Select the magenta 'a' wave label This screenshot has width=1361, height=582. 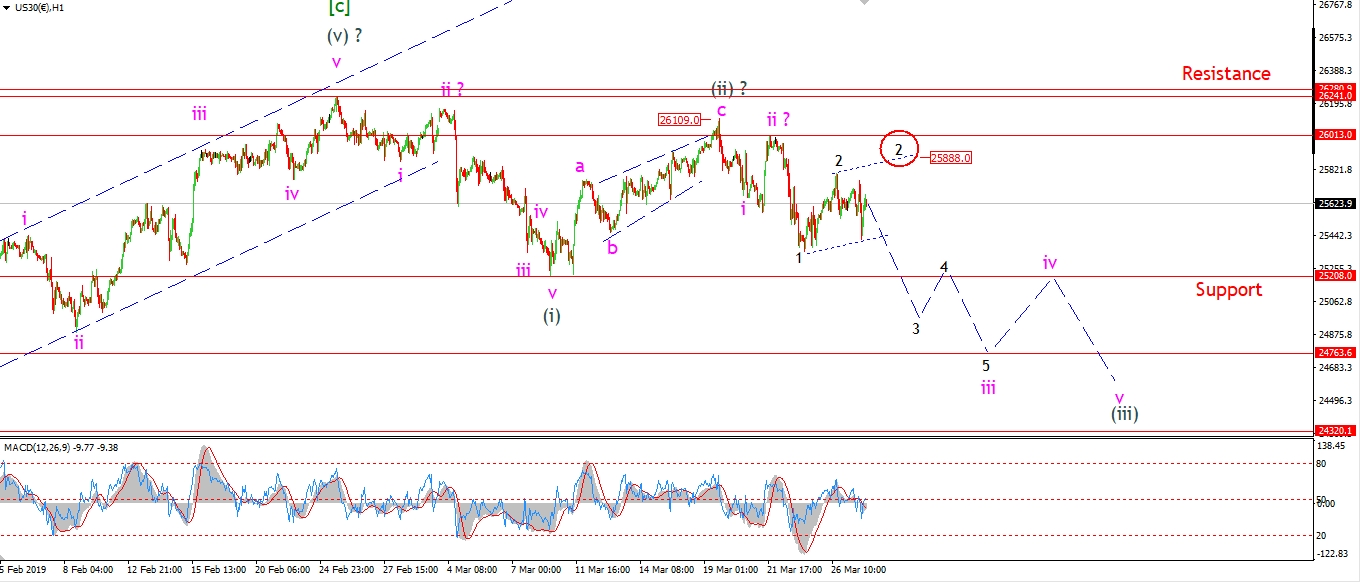pos(579,166)
